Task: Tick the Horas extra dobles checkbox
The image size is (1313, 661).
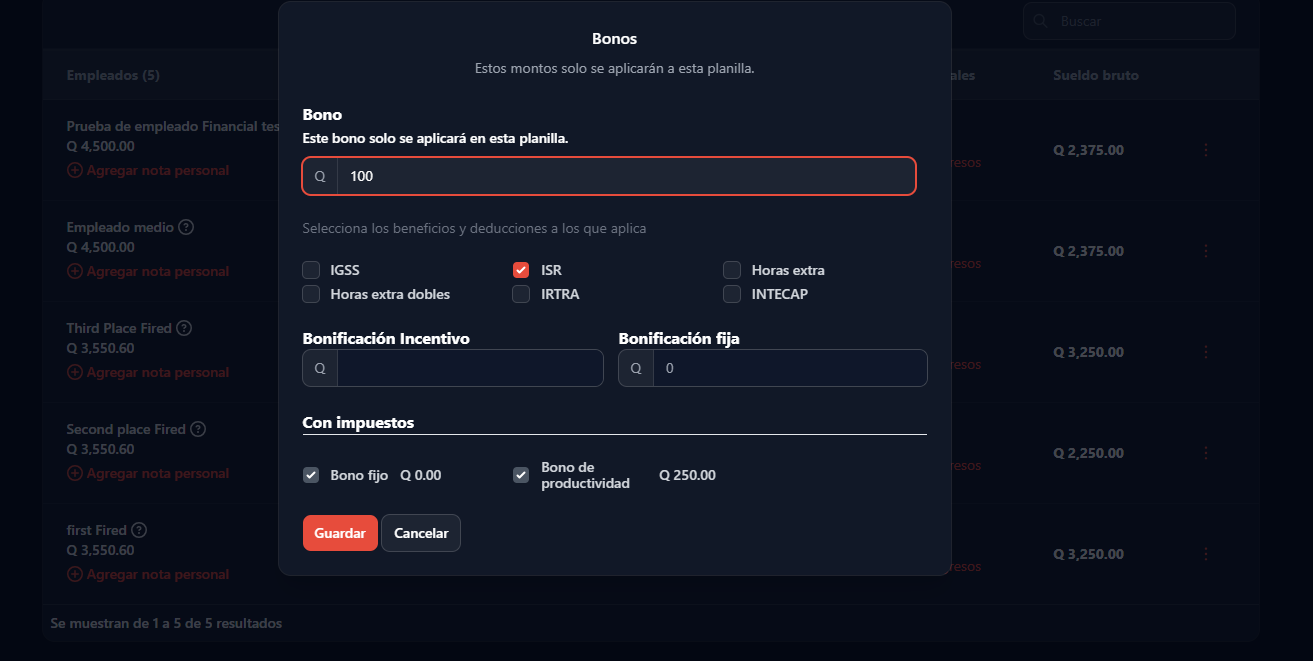Action: point(311,294)
